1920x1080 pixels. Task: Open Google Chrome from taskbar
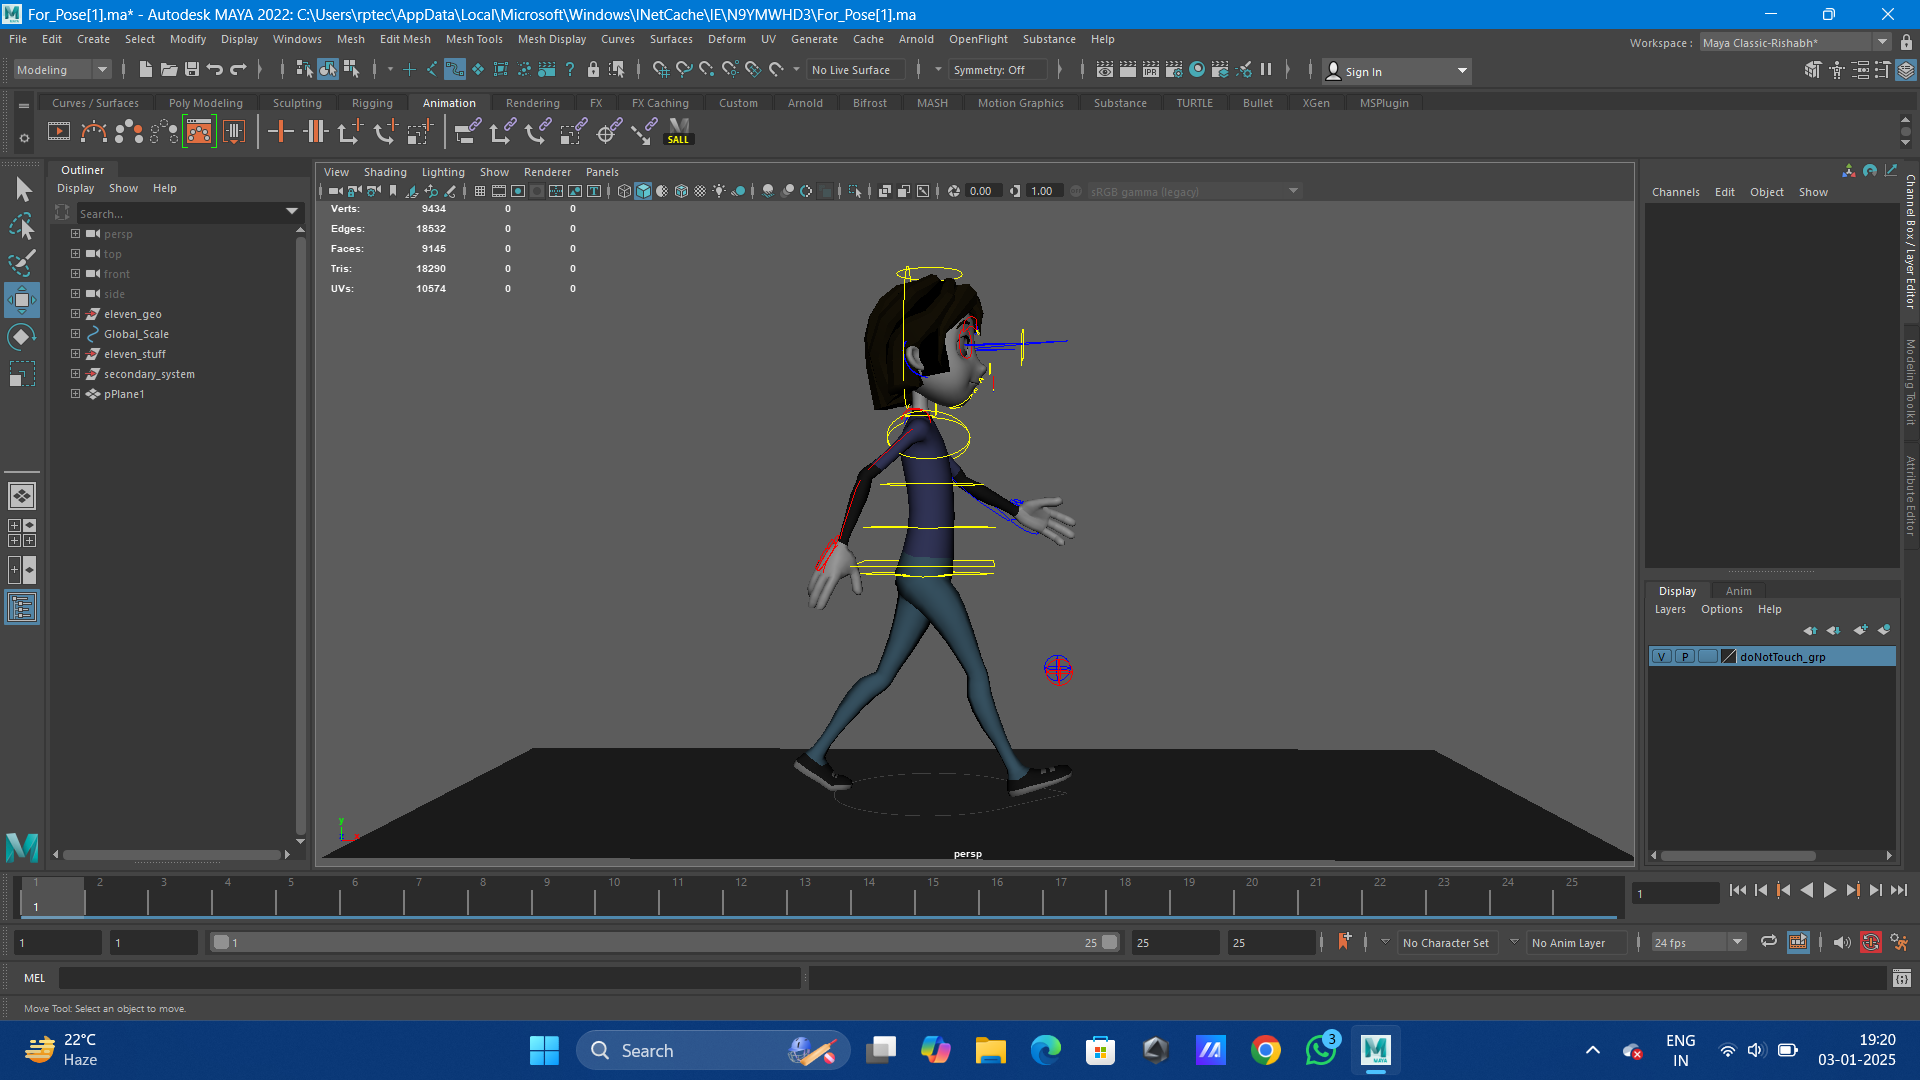(1265, 1050)
